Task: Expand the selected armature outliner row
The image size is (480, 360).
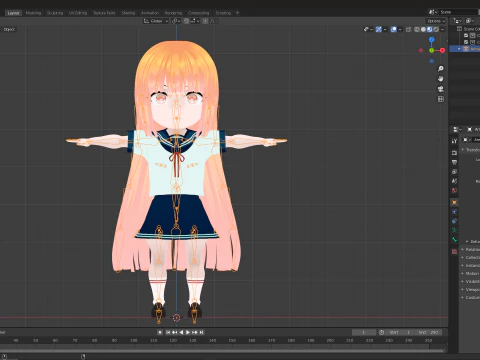Action: (459, 49)
